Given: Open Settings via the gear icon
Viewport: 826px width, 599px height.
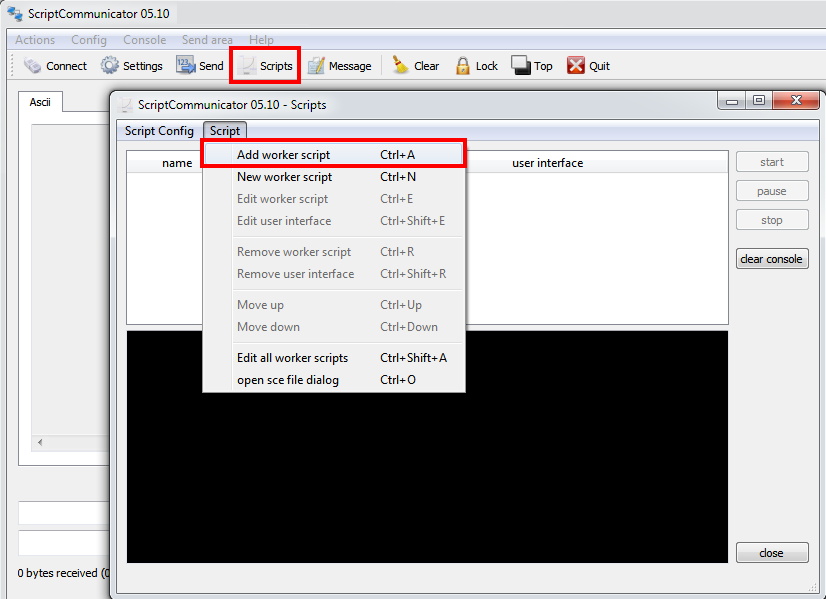Looking at the screenshot, I should [x=110, y=66].
